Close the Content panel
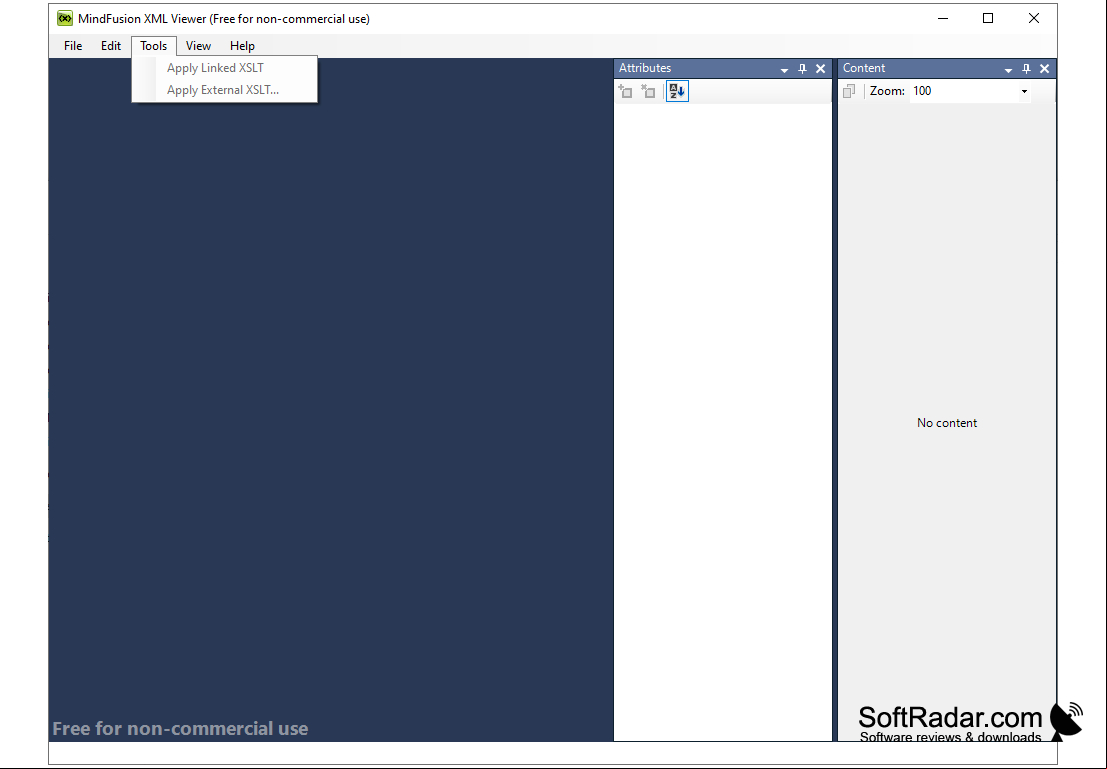 pos(1045,68)
